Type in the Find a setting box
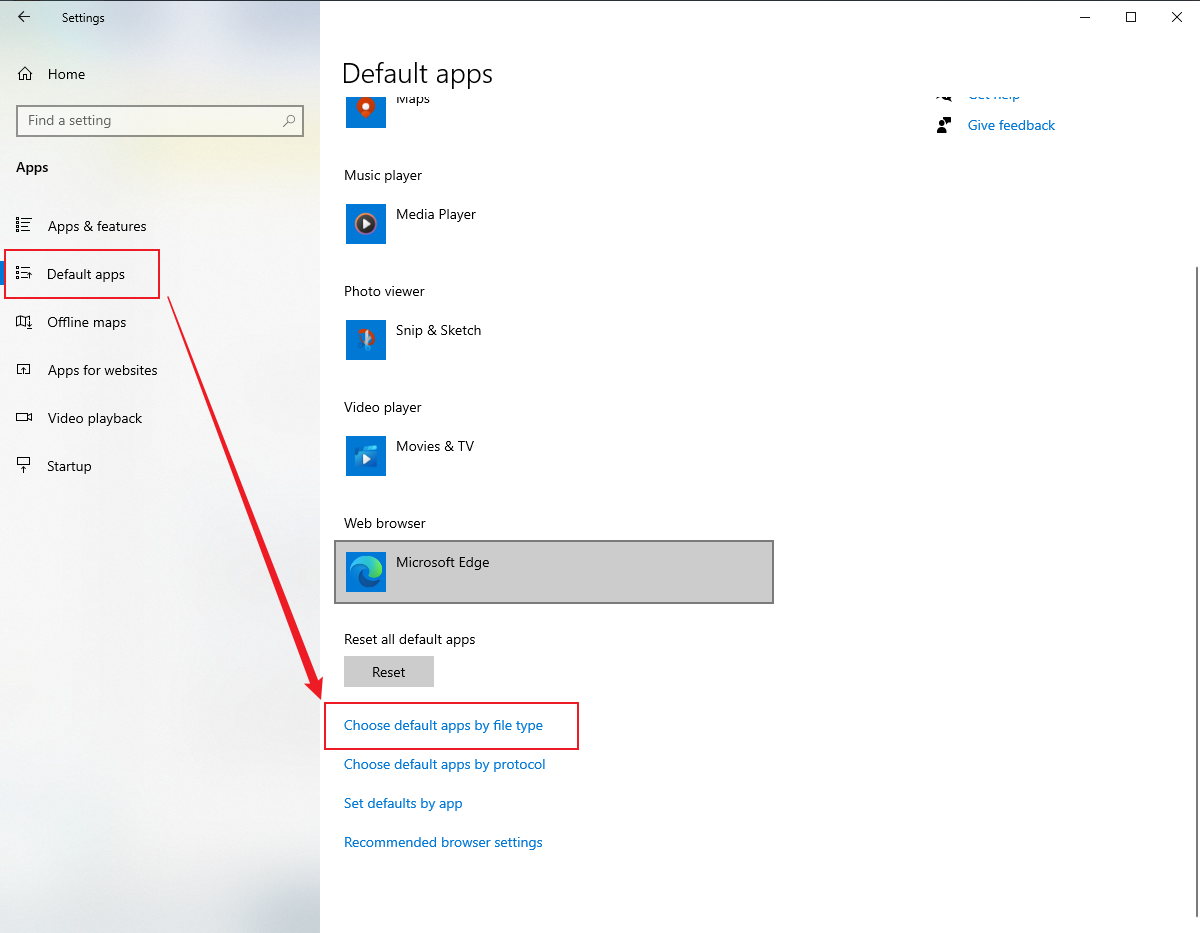The height and width of the screenshot is (933, 1200). pos(150,121)
